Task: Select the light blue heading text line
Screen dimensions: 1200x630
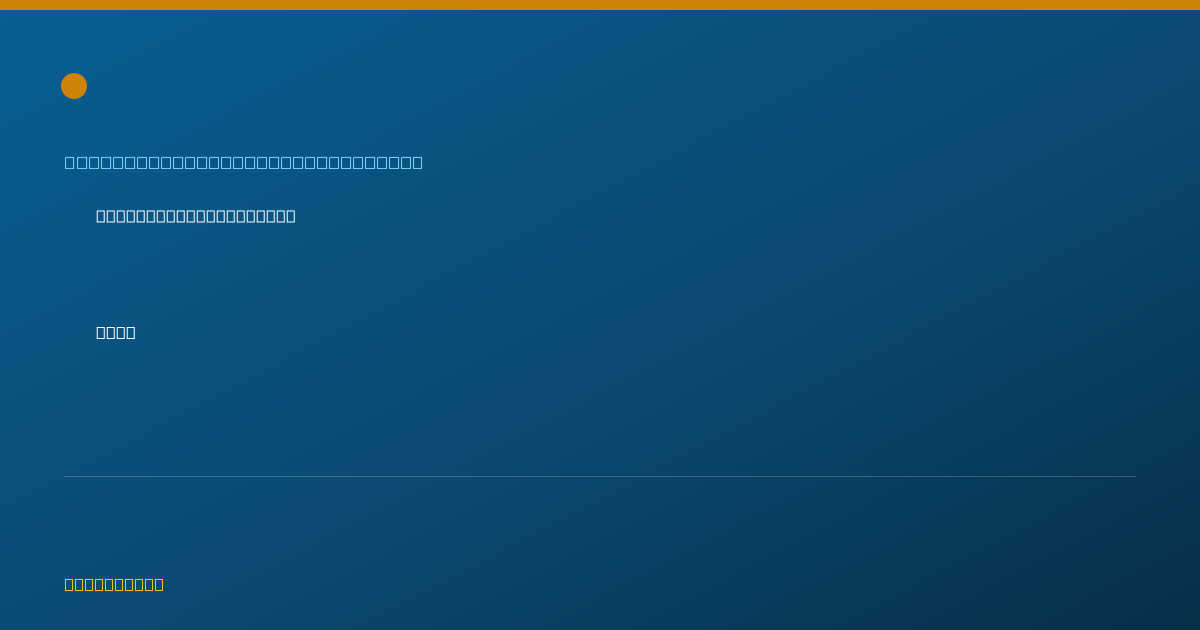Action: tap(244, 162)
